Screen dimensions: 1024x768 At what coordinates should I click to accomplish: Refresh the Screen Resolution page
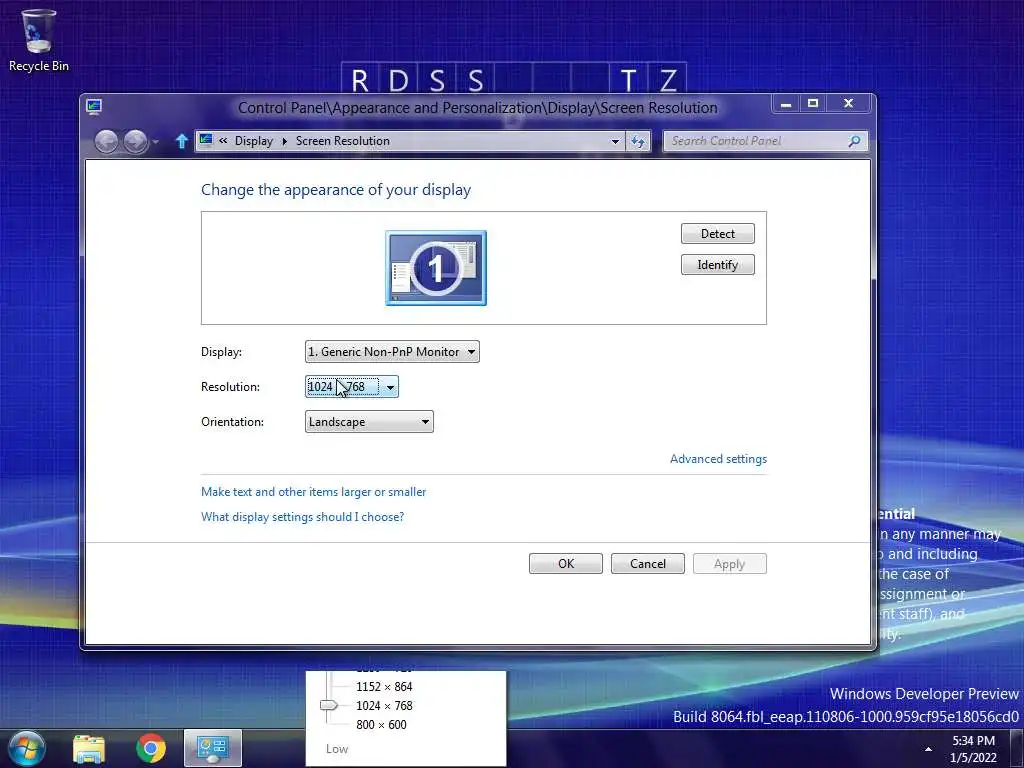[x=638, y=141]
